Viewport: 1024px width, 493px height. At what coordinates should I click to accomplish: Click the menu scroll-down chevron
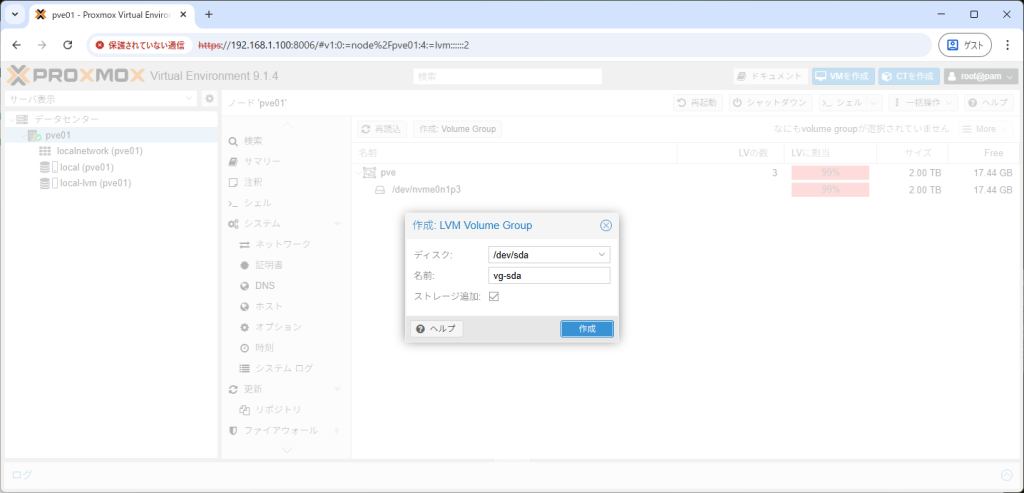287,449
